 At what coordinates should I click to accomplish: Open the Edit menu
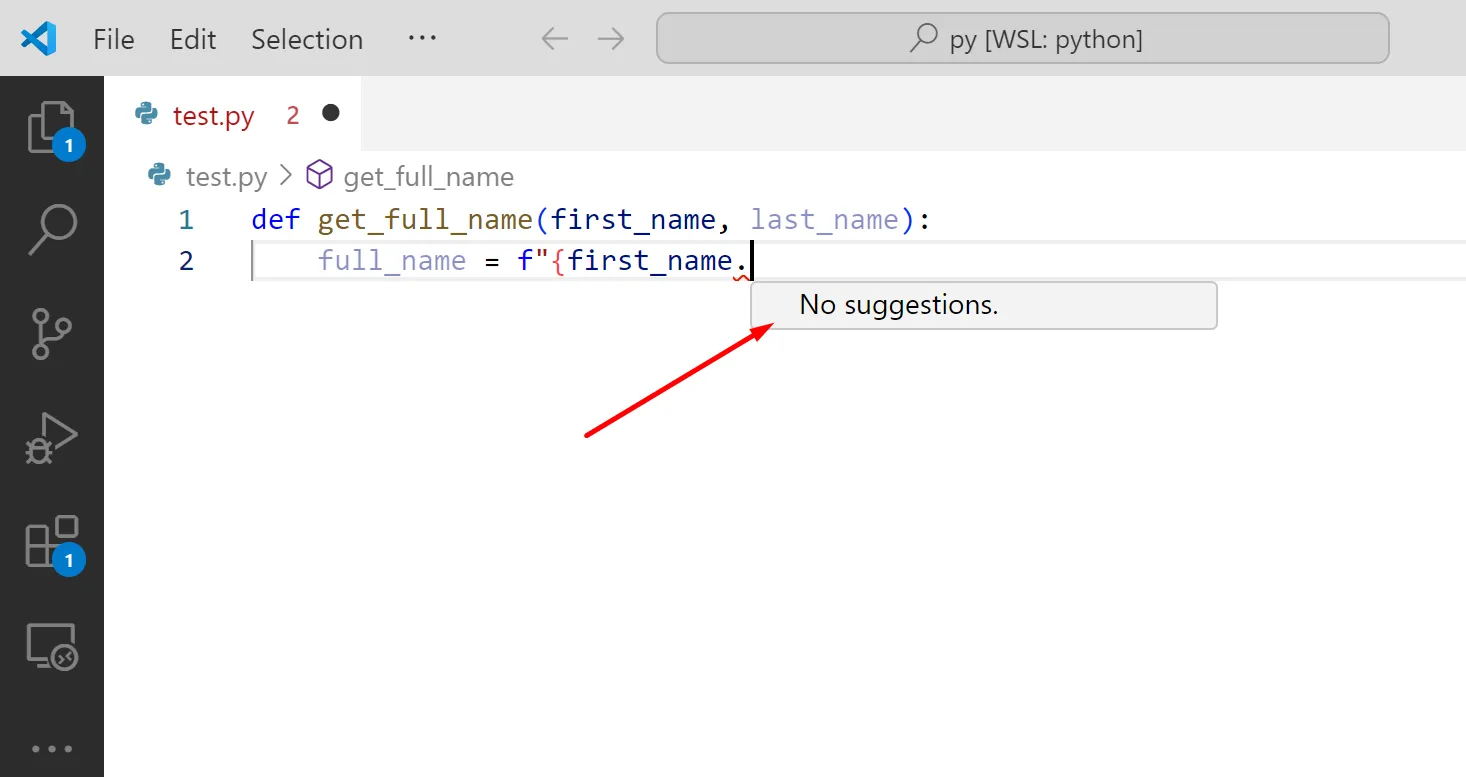point(193,39)
